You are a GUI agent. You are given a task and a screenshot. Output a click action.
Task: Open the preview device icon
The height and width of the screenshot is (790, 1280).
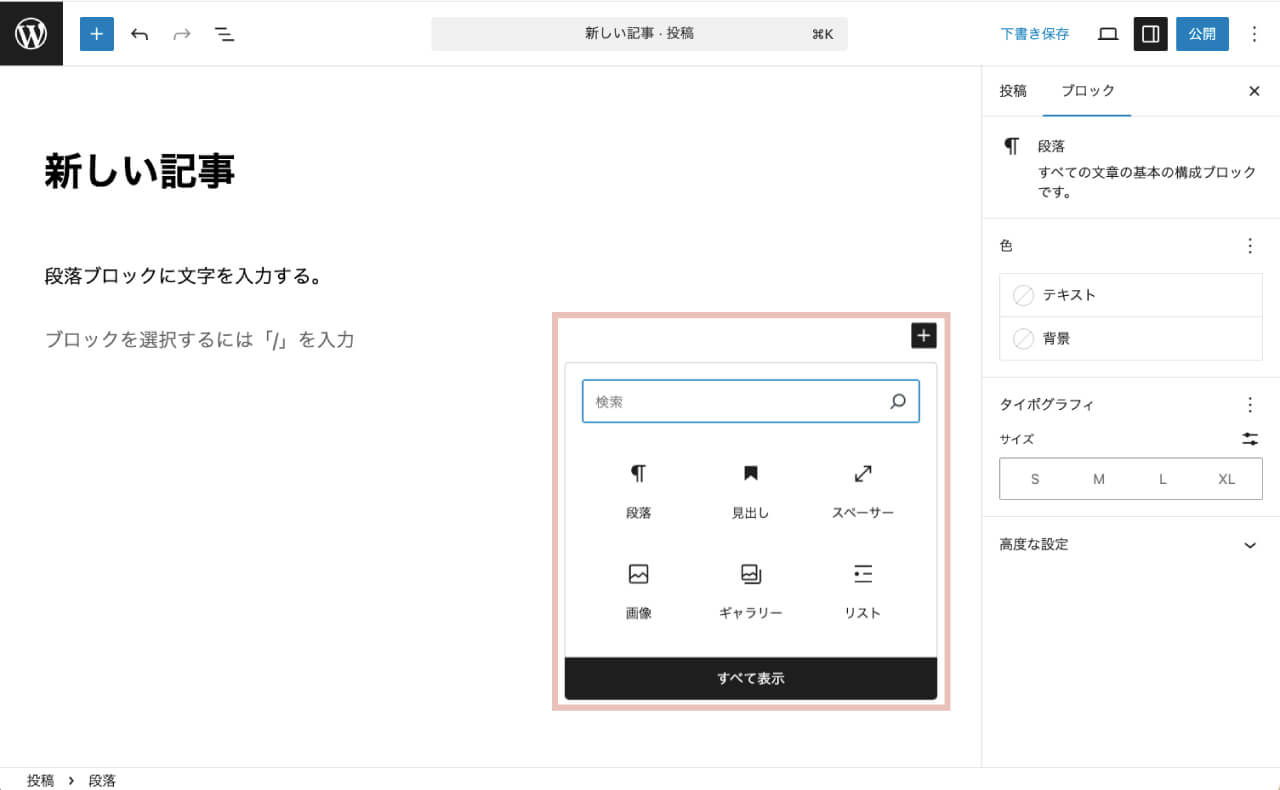pyautogui.click(x=1107, y=33)
